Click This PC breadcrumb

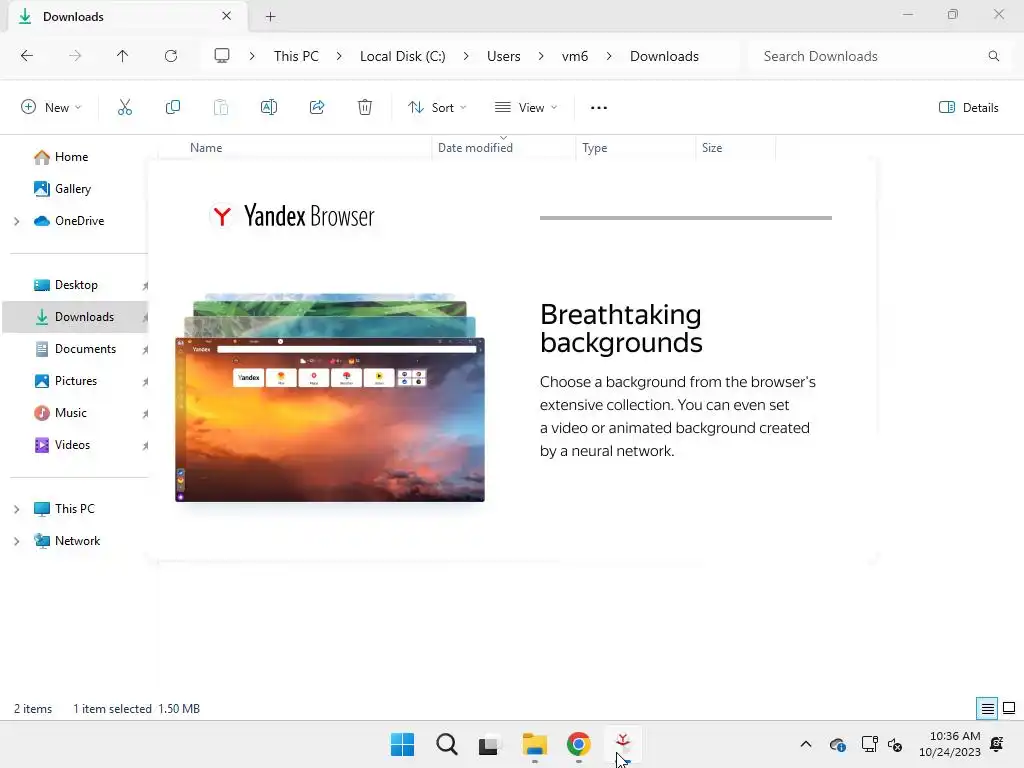(296, 56)
